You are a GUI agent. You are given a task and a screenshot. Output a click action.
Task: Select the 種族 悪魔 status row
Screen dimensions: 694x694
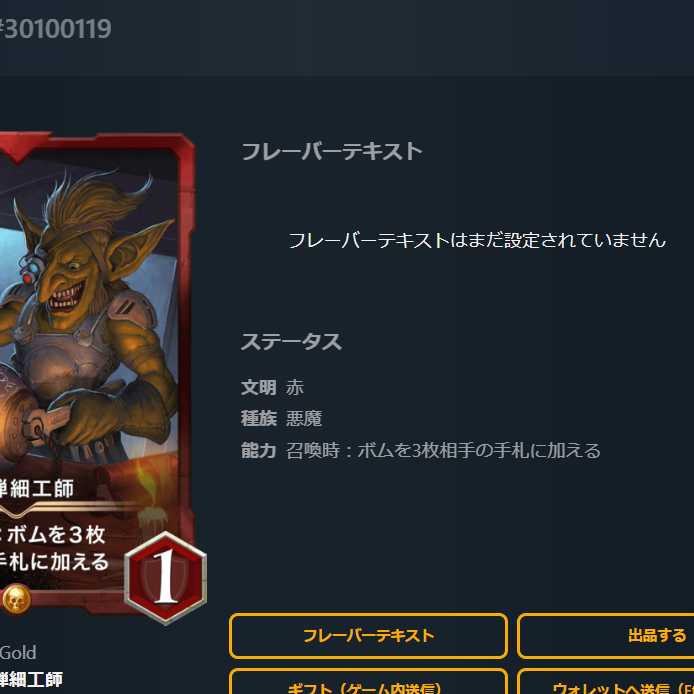pos(281,418)
